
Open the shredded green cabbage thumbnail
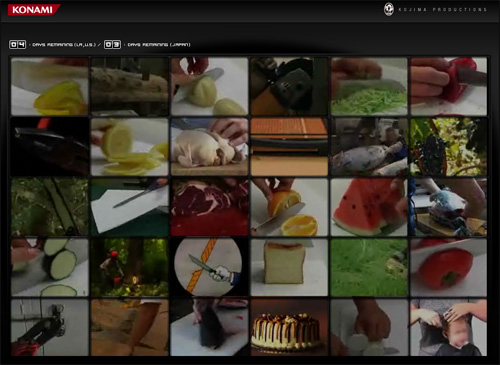[369, 86]
